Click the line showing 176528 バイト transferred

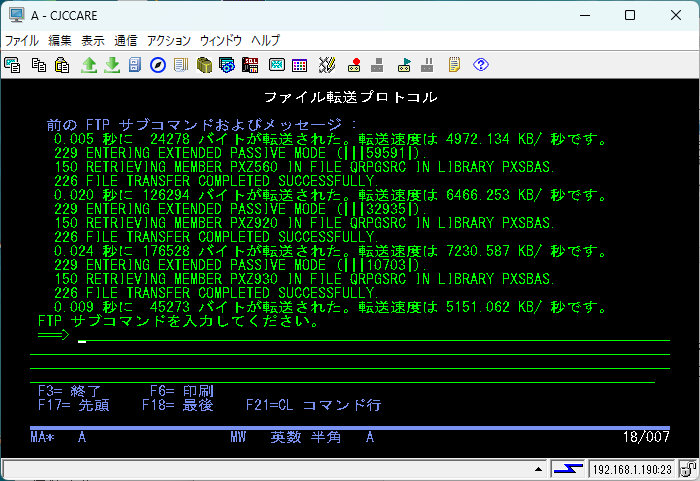click(x=330, y=251)
